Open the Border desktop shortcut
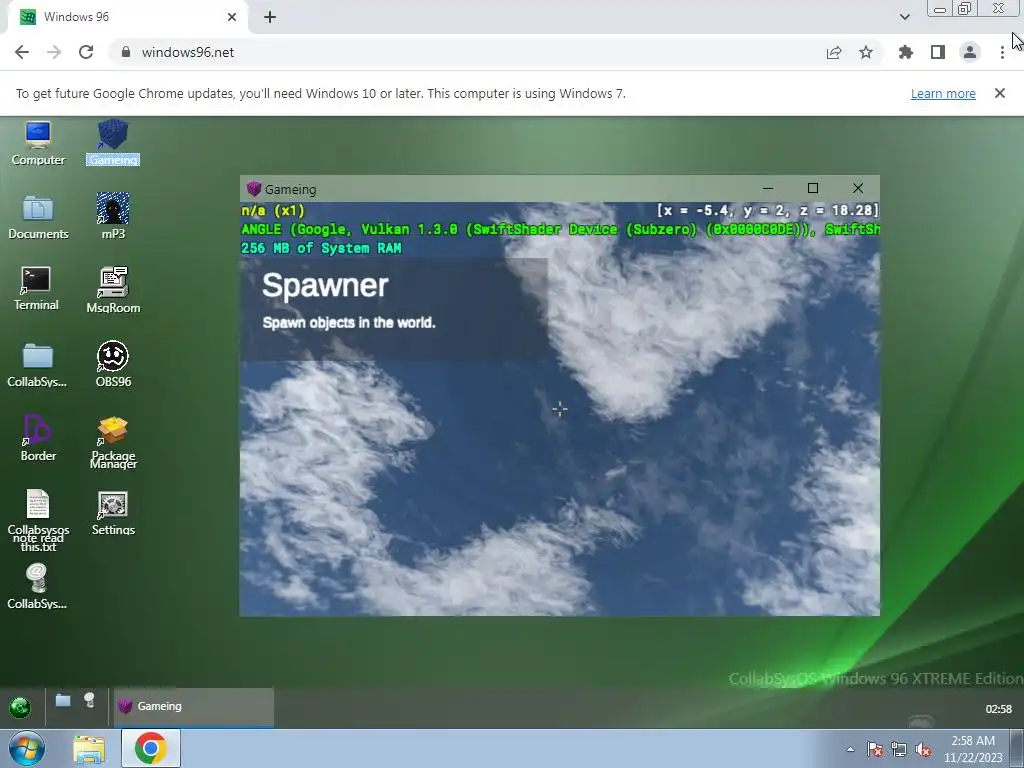The height and width of the screenshot is (768, 1024). tap(38, 438)
